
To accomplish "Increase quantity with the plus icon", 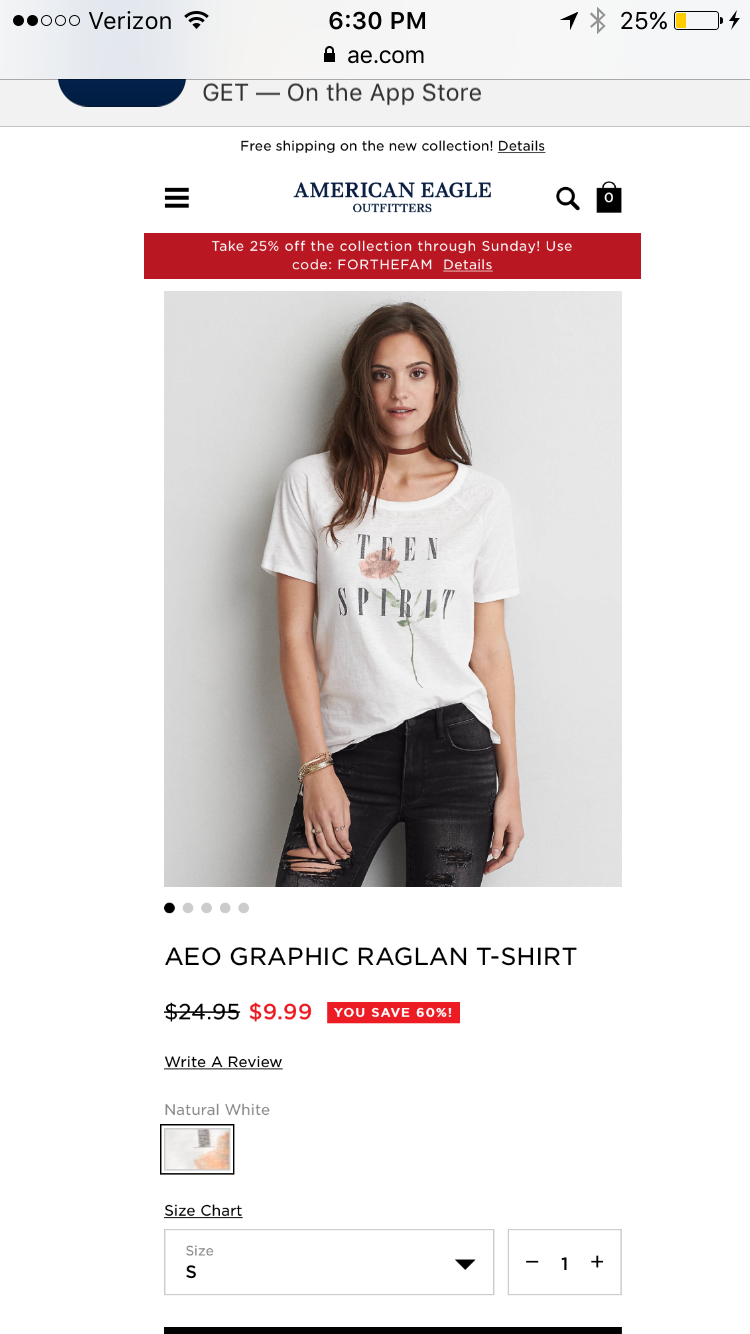I will pos(597,1262).
